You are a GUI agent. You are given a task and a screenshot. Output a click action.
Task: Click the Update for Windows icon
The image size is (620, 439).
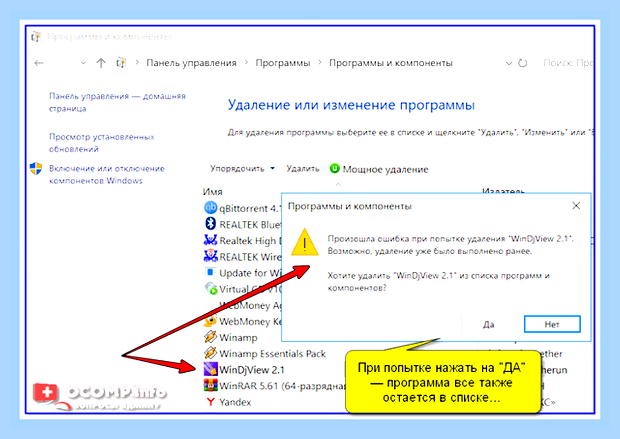(210, 272)
